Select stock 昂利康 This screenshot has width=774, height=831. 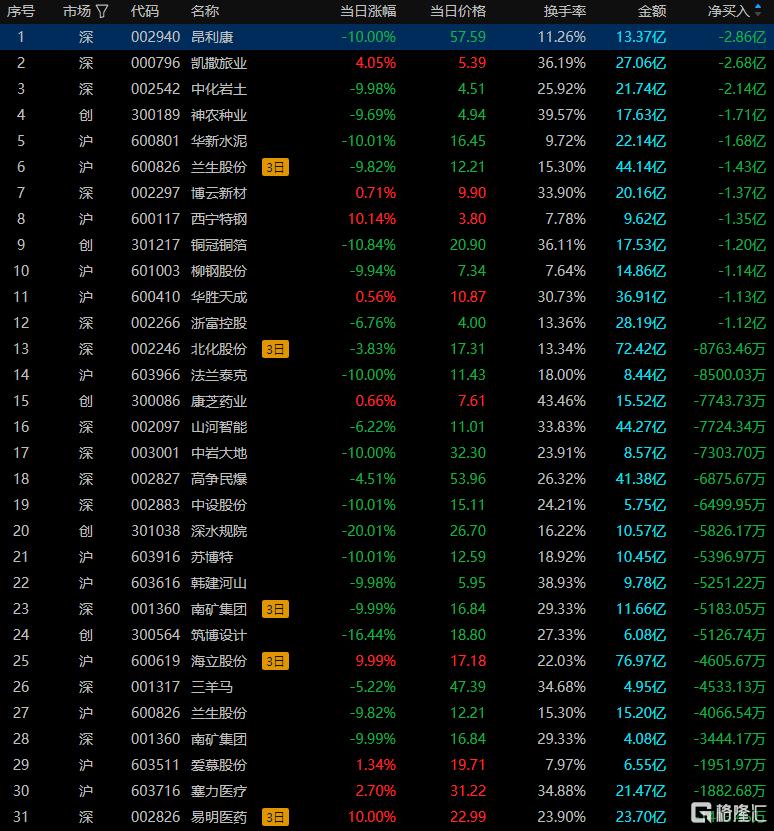tap(212, 37)
